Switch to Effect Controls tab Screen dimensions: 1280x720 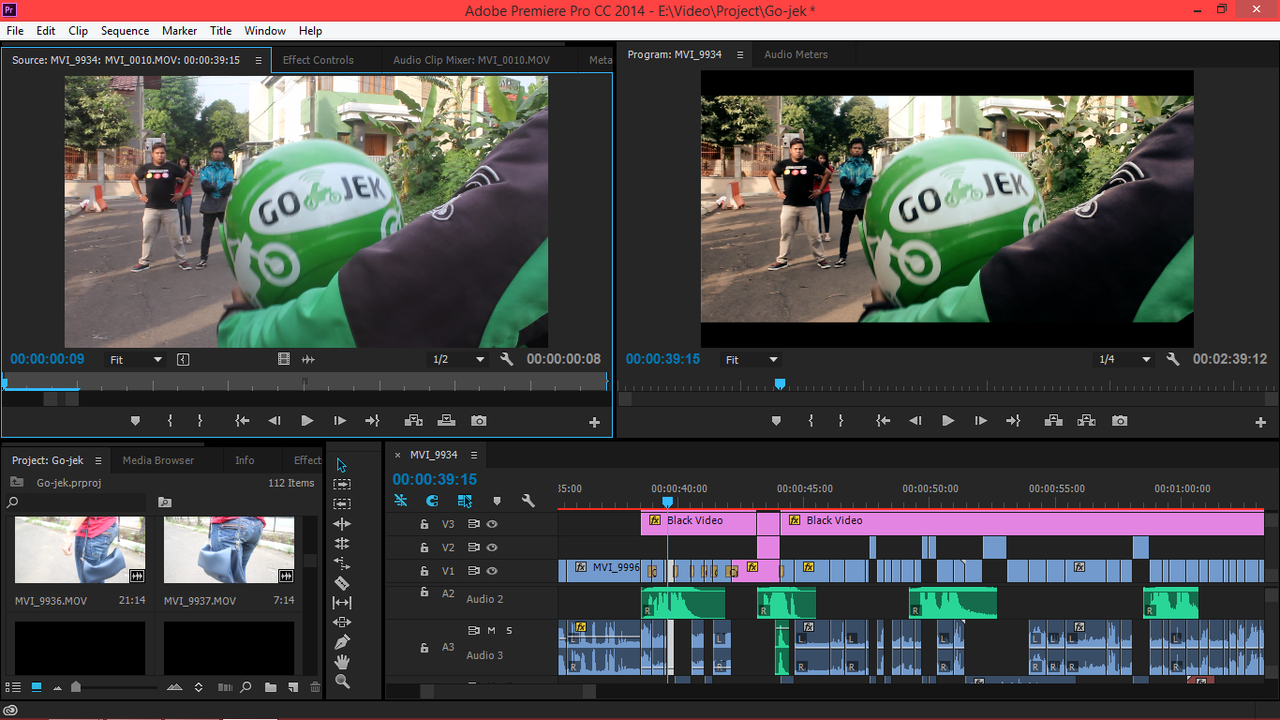pos(318,60)
